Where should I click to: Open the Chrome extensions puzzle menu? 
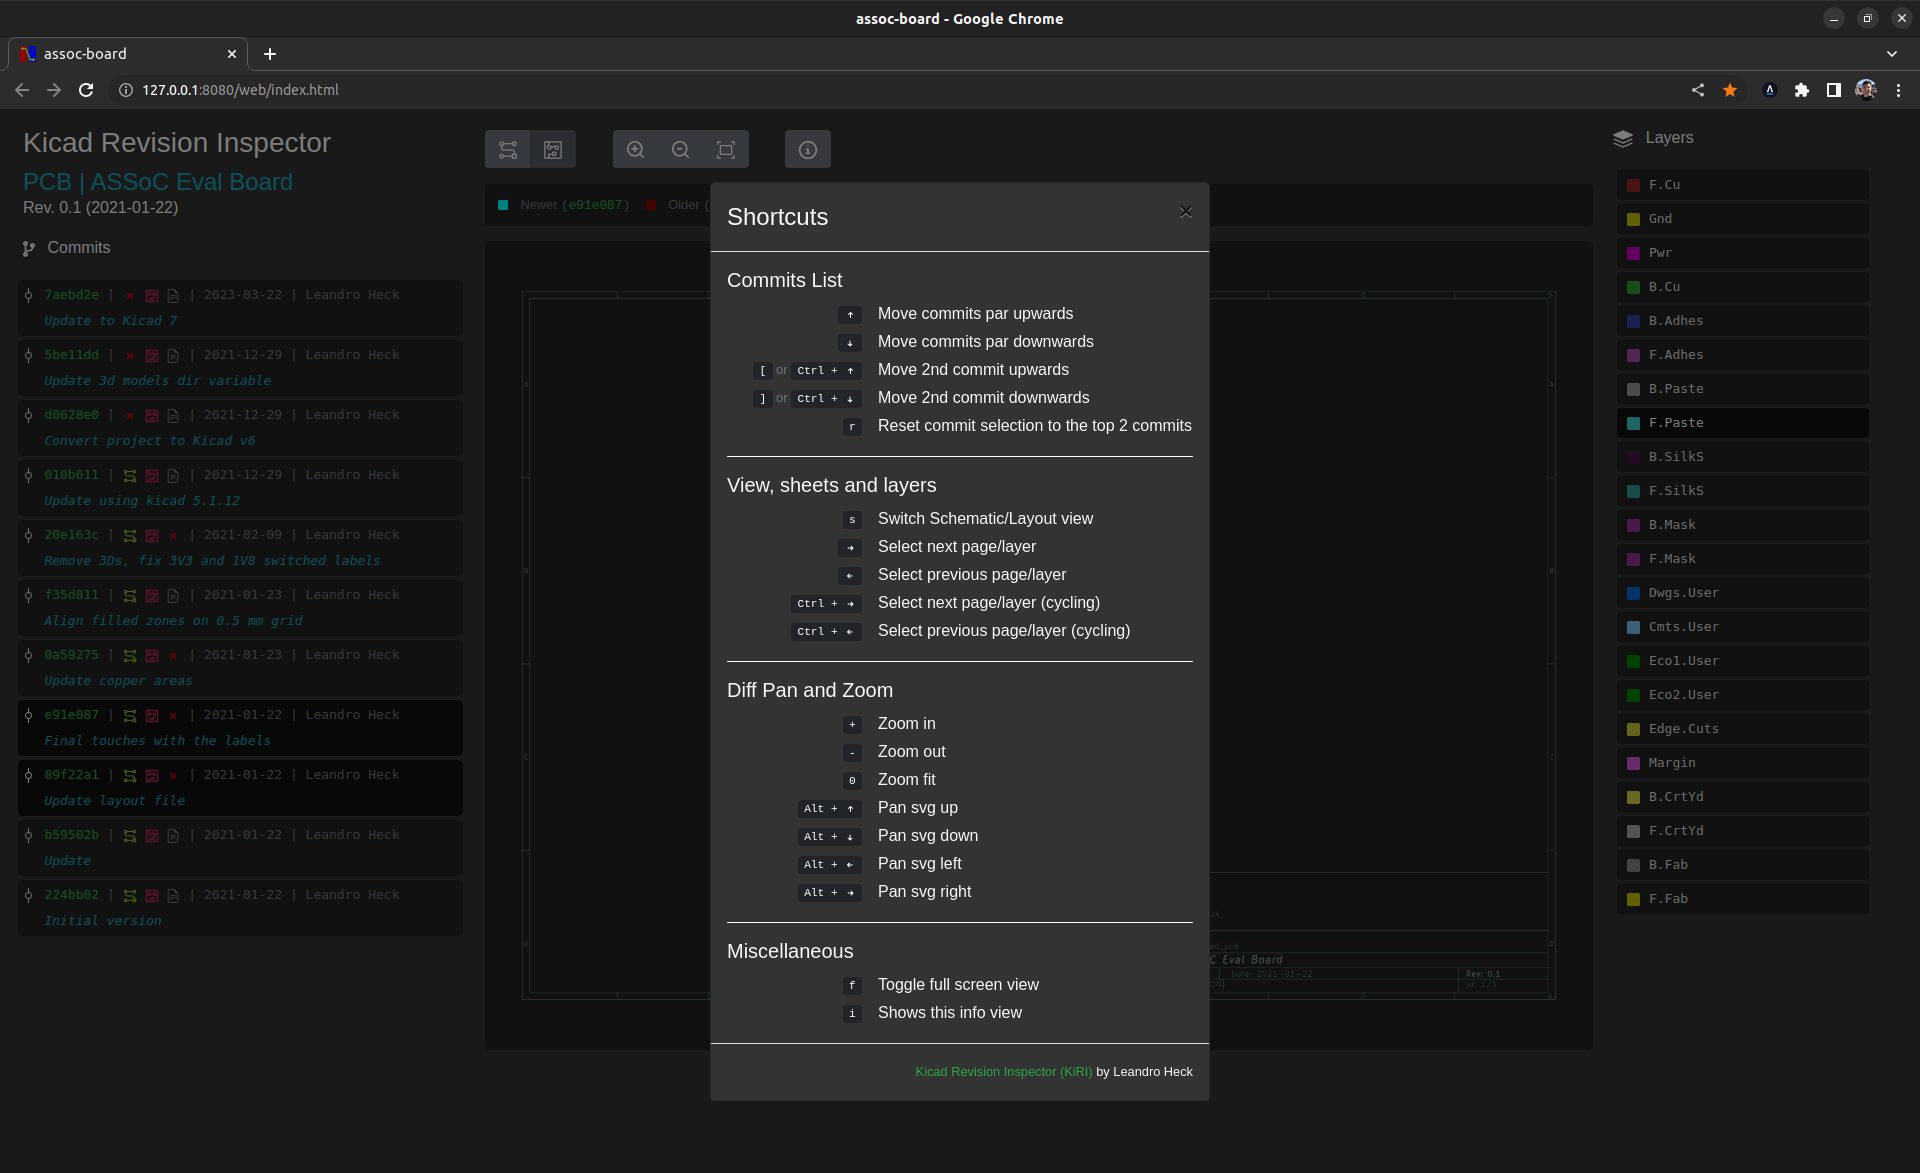click(x=1801, y=90)
